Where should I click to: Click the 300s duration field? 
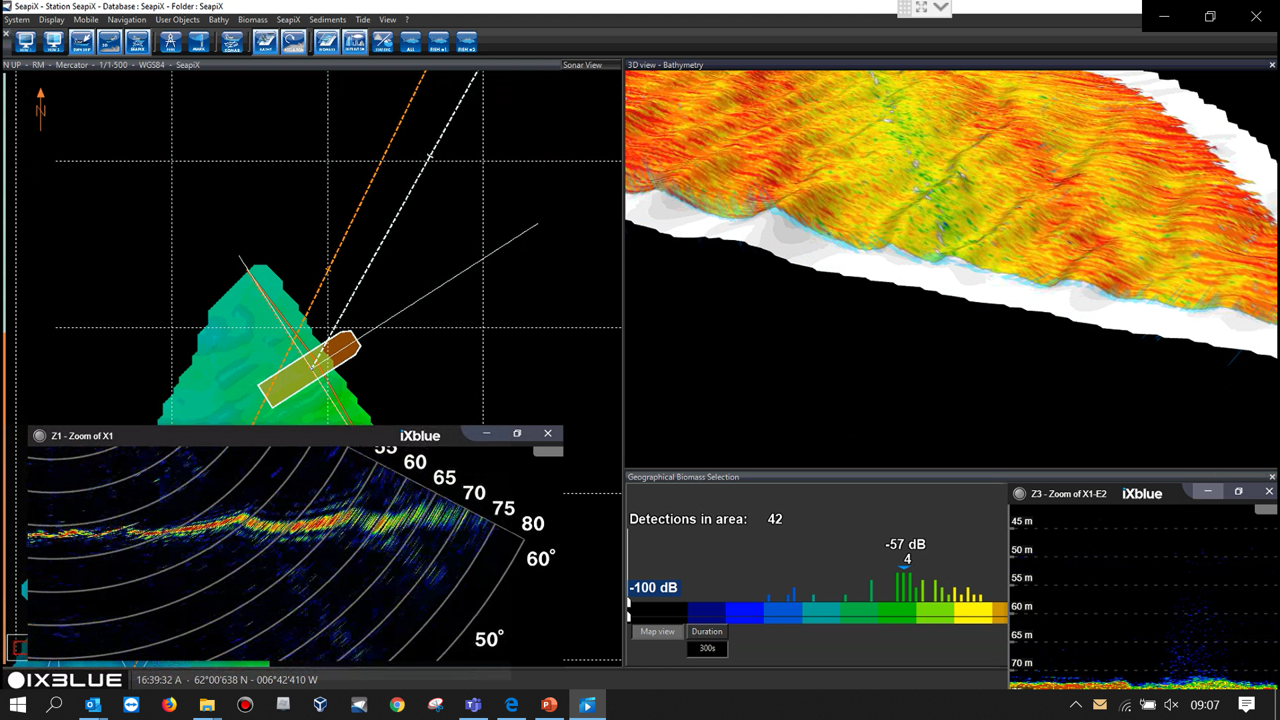click(x=707, y=649)
